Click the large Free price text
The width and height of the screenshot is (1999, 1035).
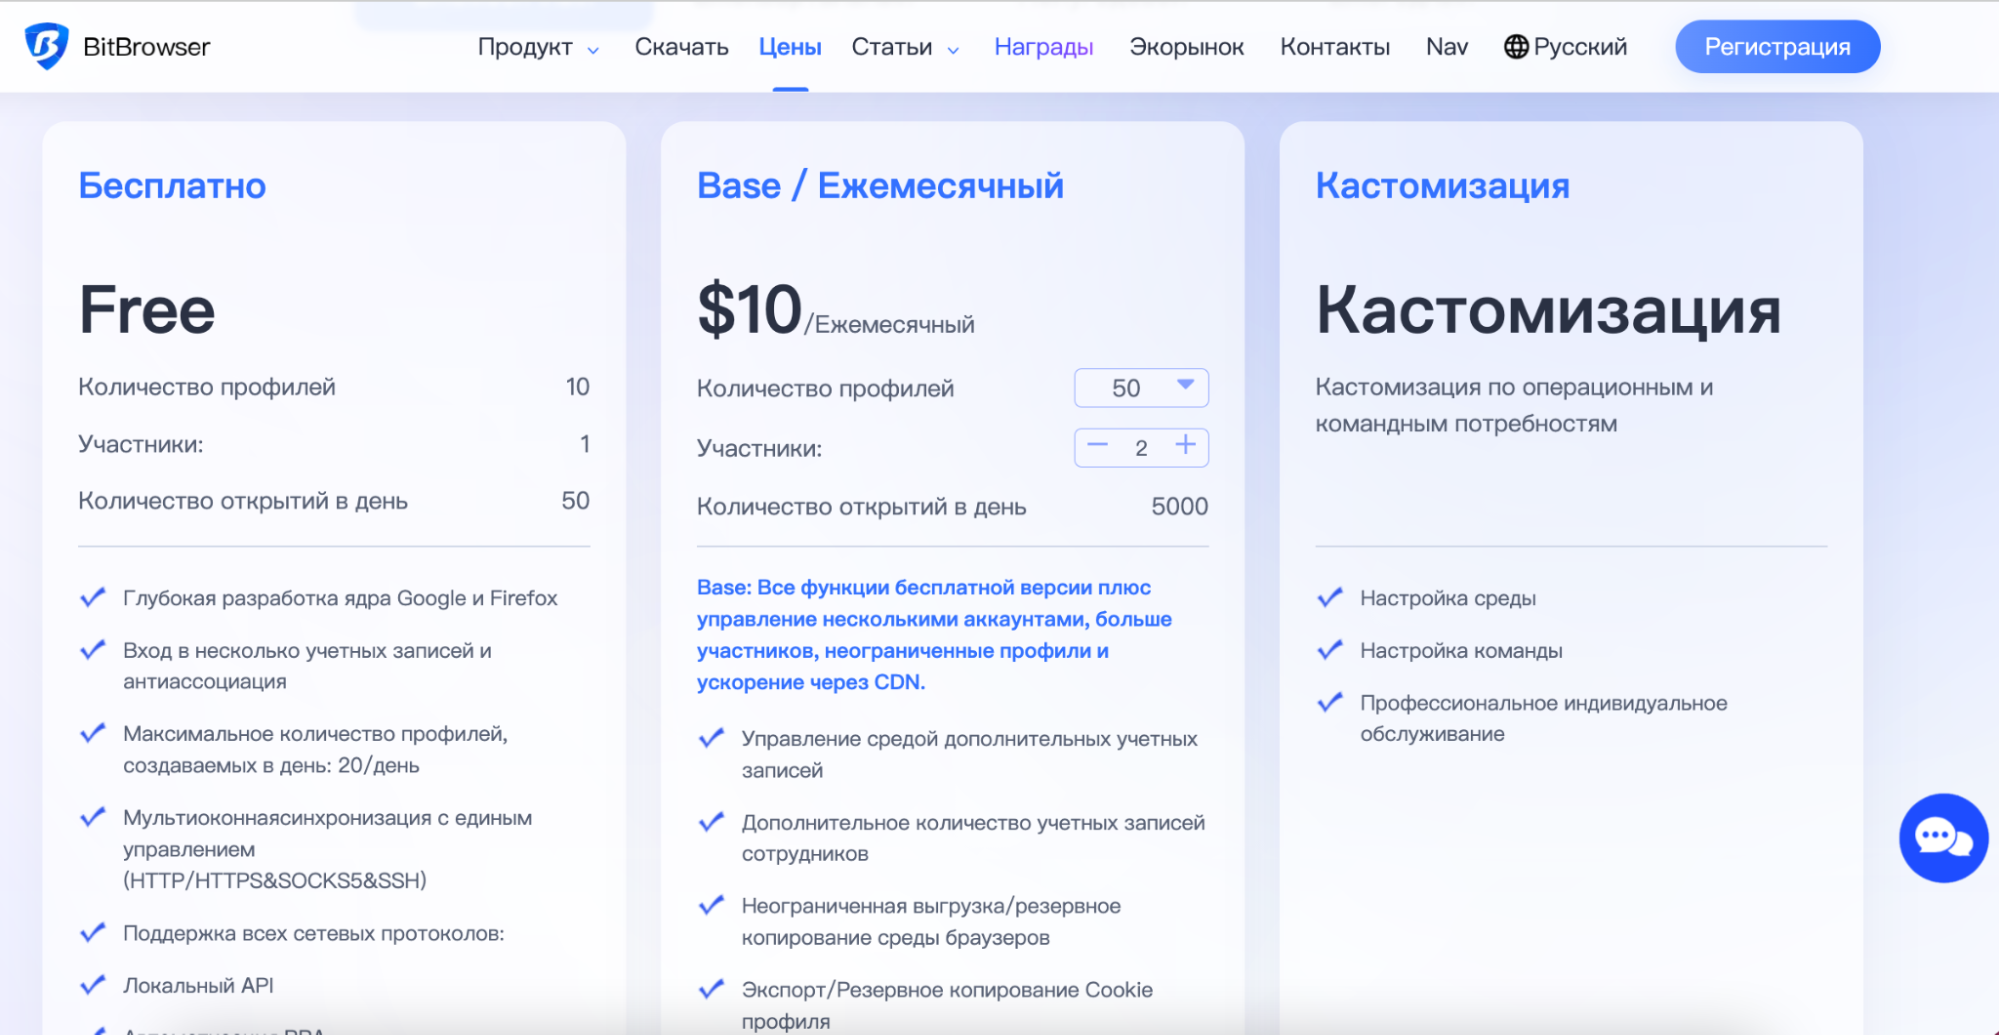coord(147,310)
